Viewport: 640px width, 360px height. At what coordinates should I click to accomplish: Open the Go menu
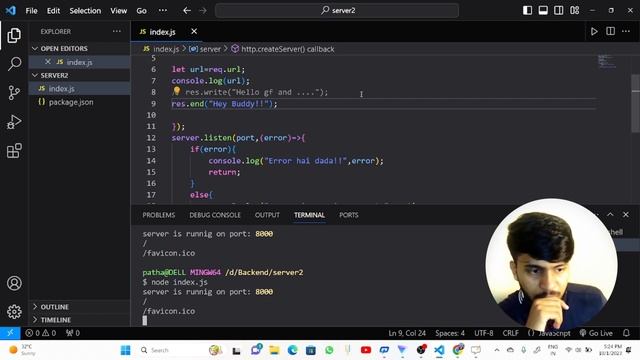click(x=141, y=11)
